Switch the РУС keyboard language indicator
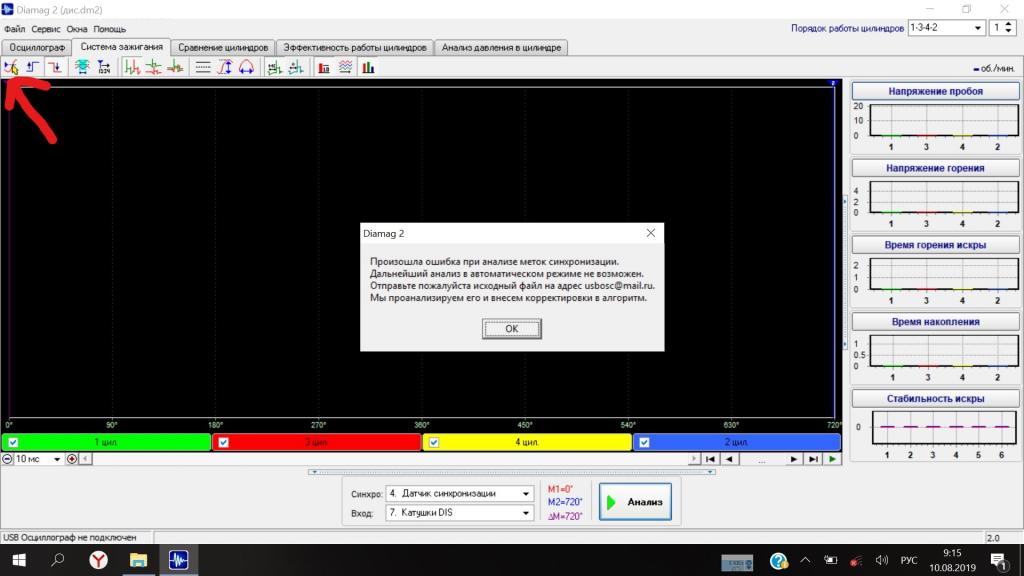1024x576 pixels. [908, 560]
